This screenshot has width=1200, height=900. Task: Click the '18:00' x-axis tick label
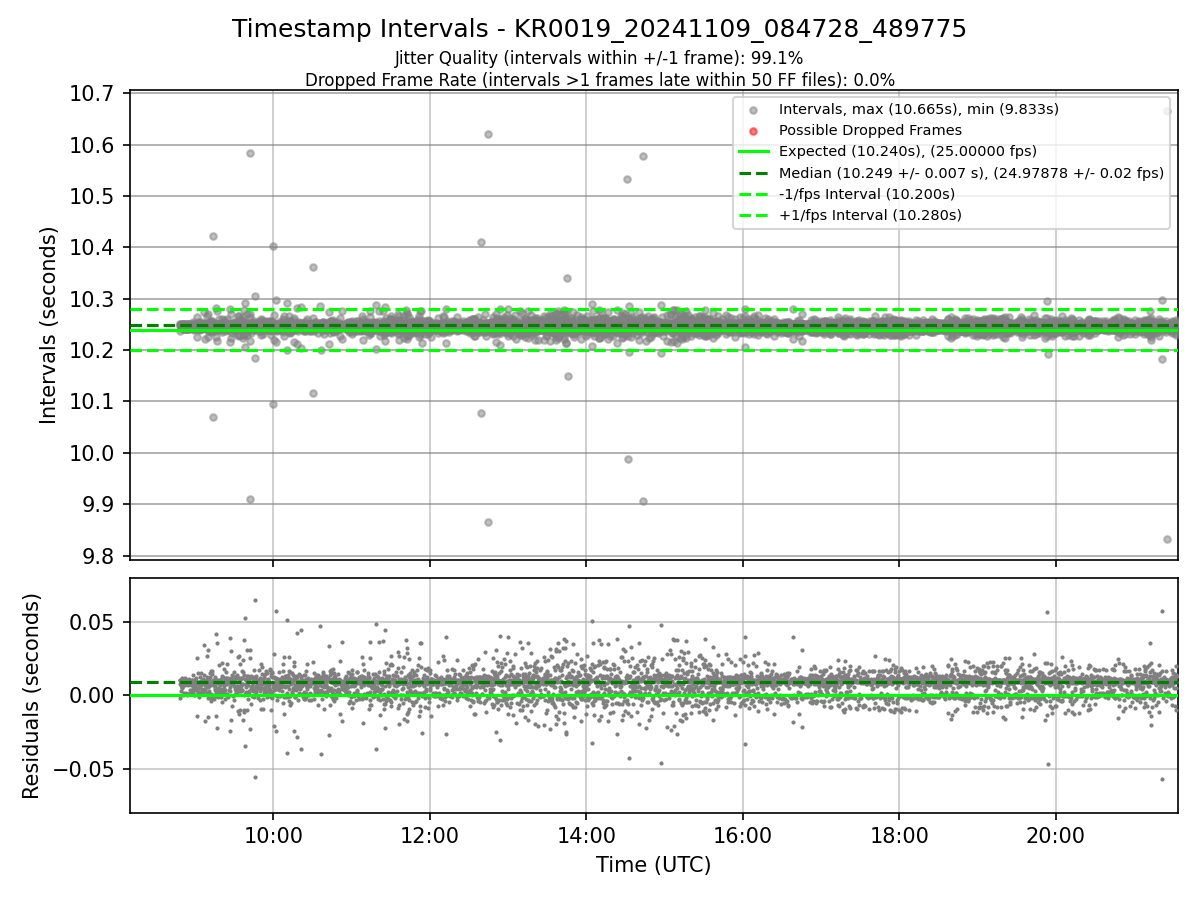pyautogui.click(x=899, y=835)
